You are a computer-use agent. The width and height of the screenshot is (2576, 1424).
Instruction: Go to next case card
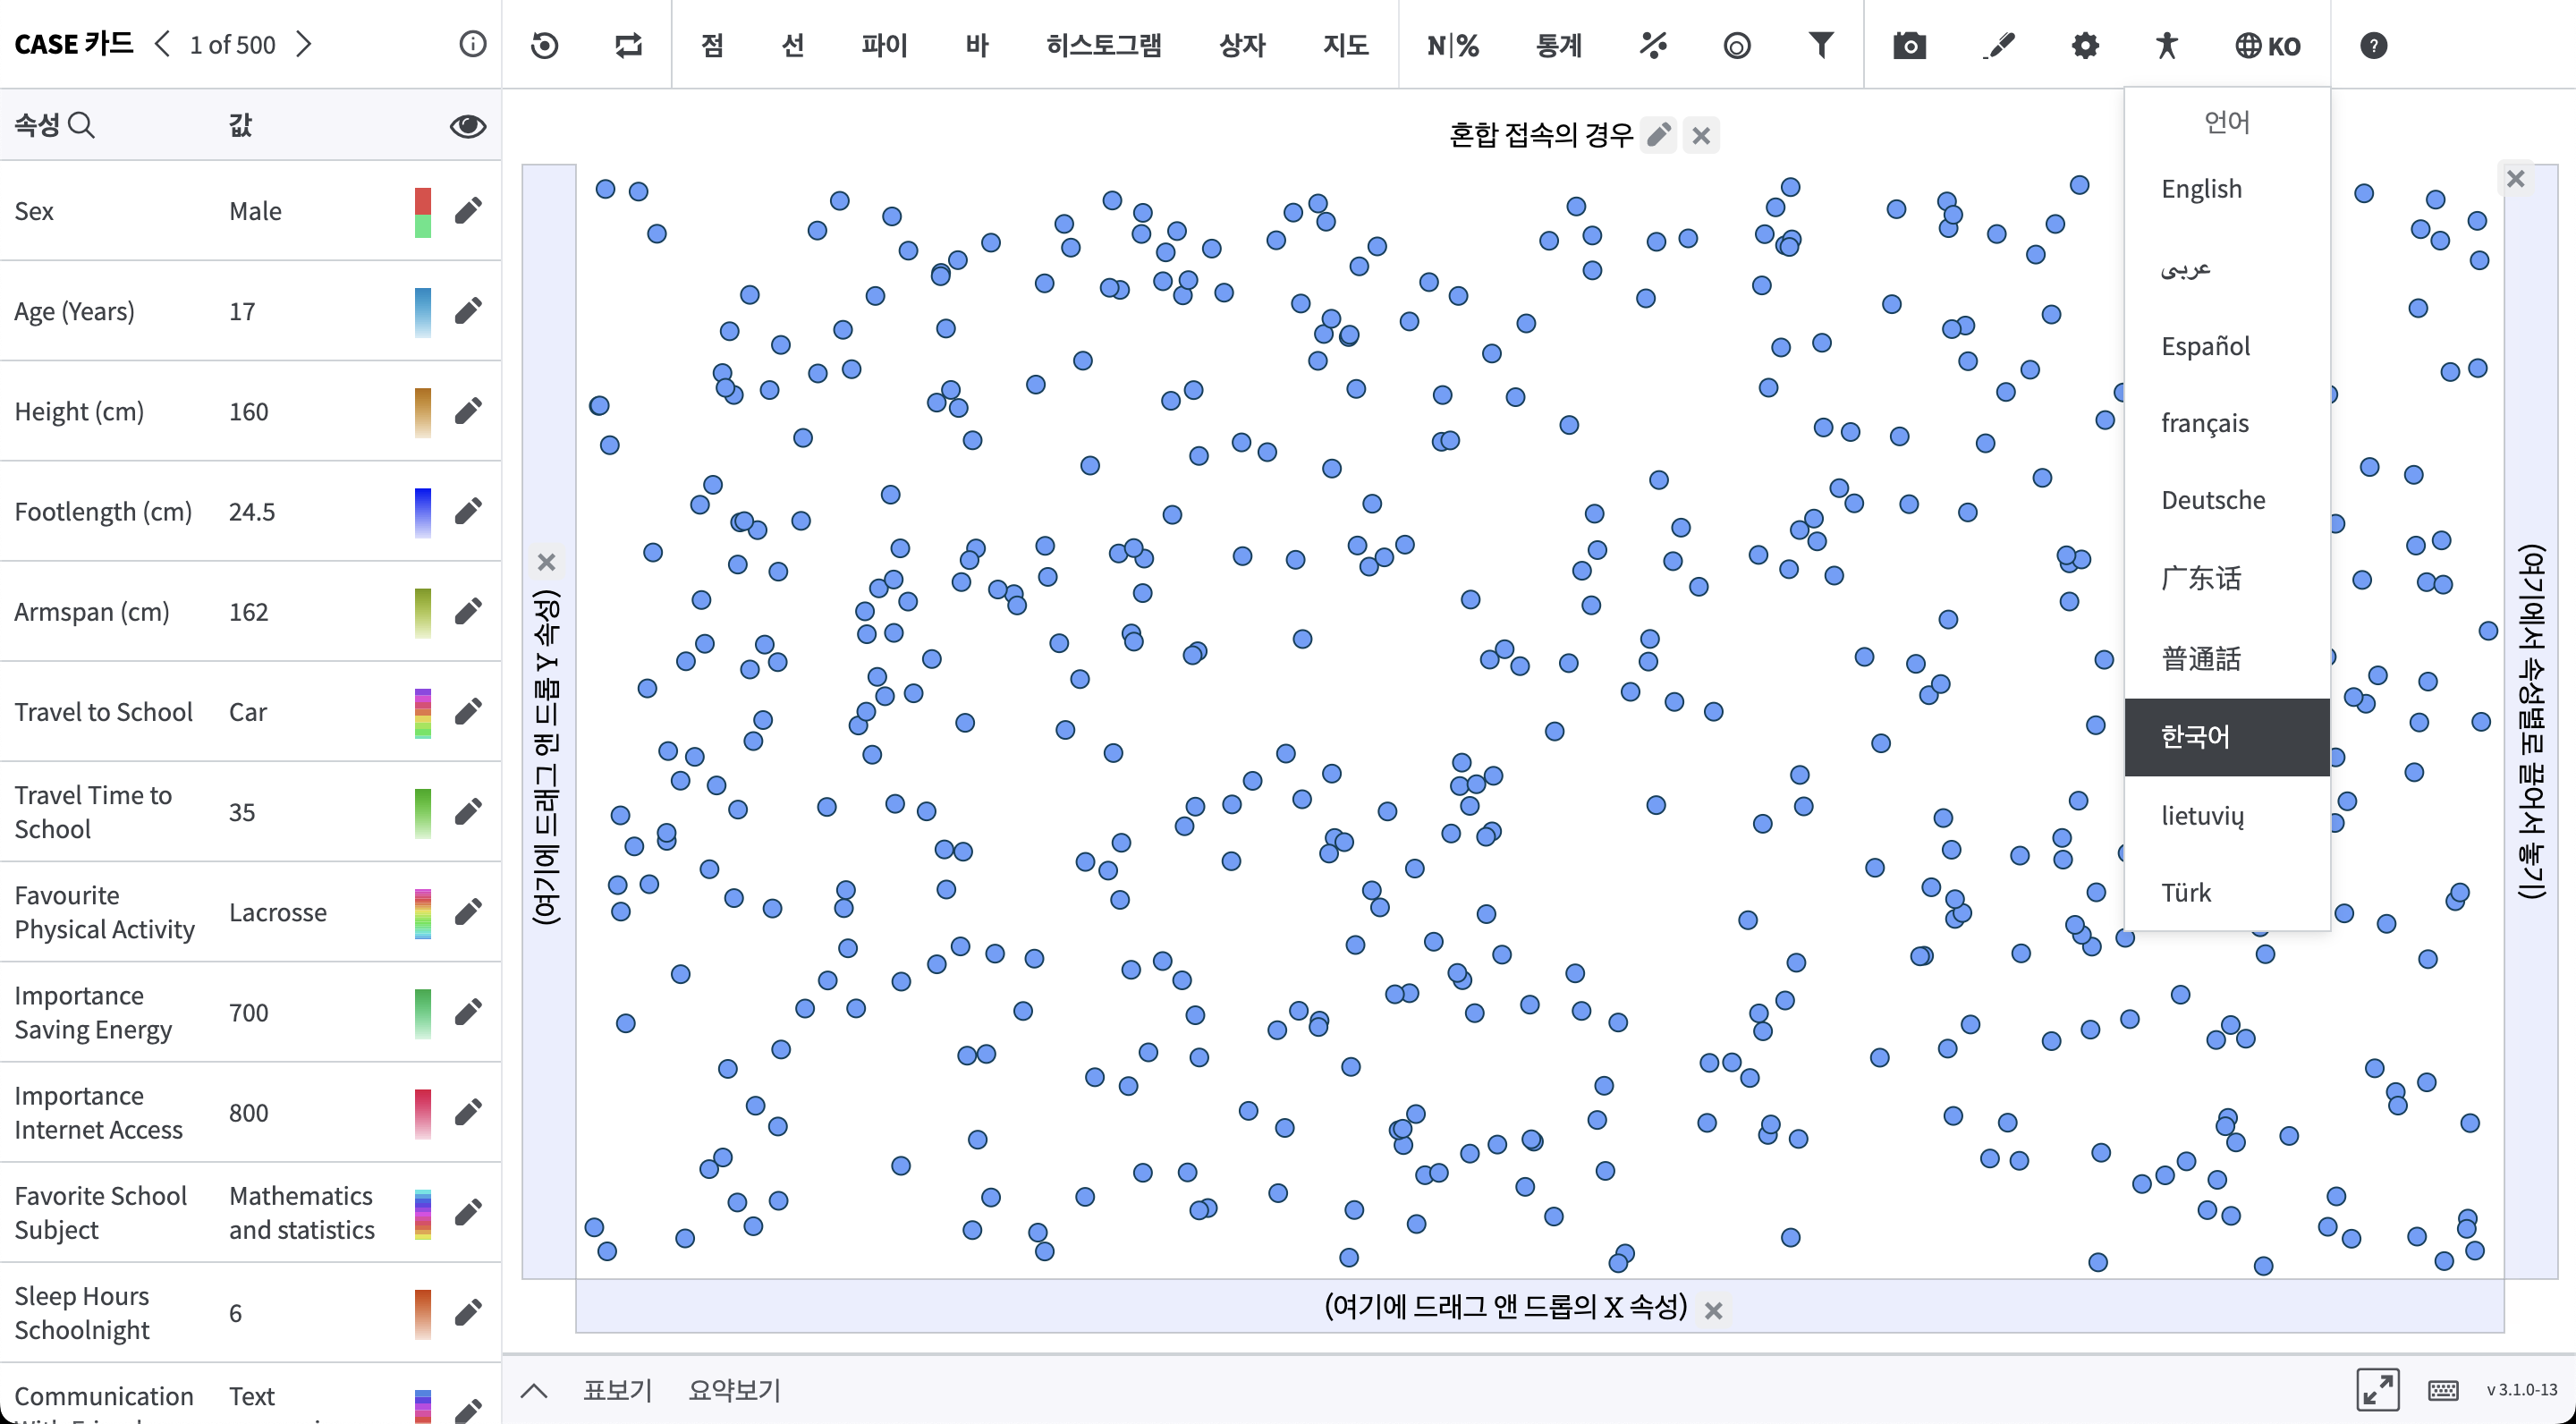click(304, 44)
